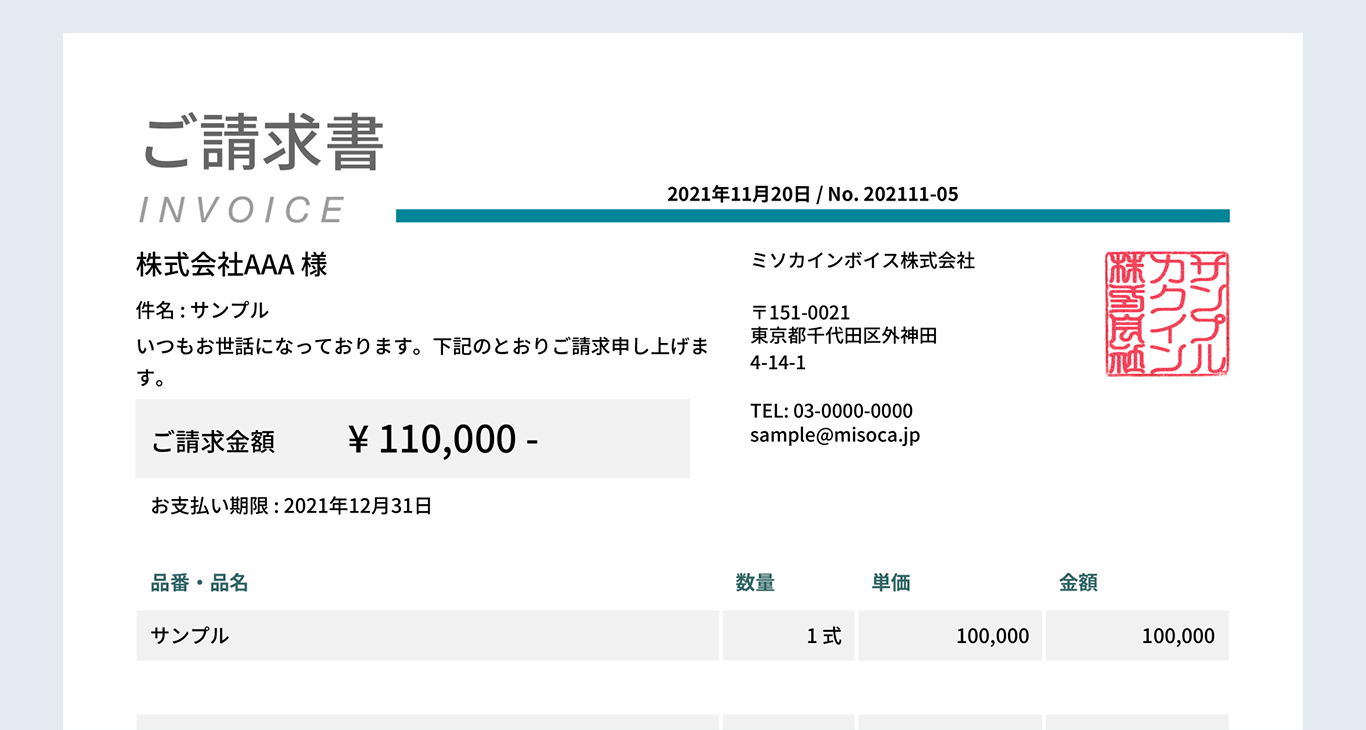Click the ご請求書 title heading
The height and width of the screenshot is (730, 1366).
[264, 144]
